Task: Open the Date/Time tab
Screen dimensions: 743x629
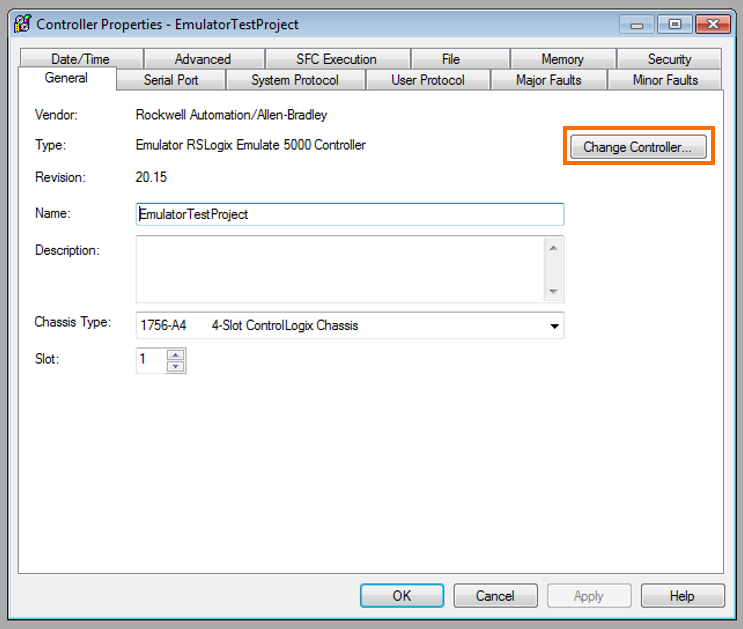Action: click(81, 59)
